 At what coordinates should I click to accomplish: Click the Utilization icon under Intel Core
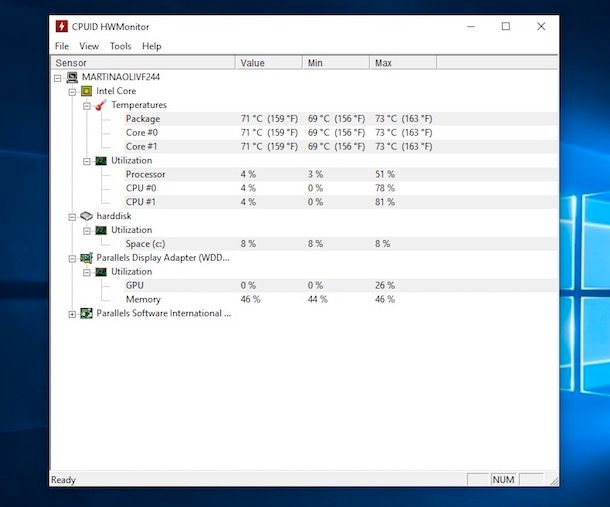[x=101, y=161]
